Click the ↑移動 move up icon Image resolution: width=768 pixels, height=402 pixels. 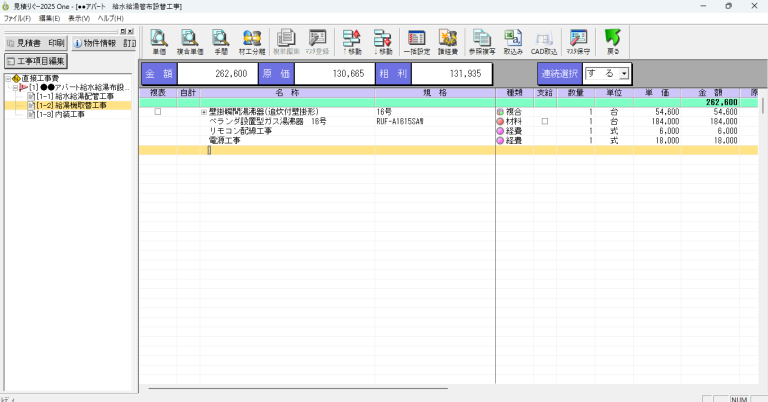(351, 42)
